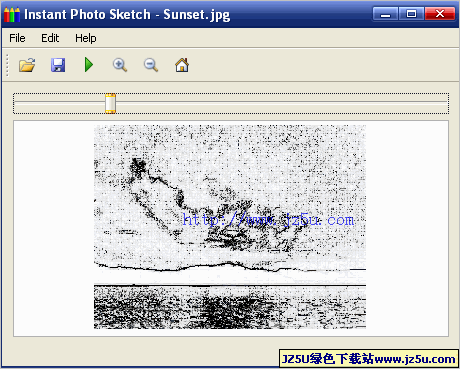Click the JZ5U yellow banner at bottom
The height and width of the screenshot is (369, 460).
(x=369, y=359)
